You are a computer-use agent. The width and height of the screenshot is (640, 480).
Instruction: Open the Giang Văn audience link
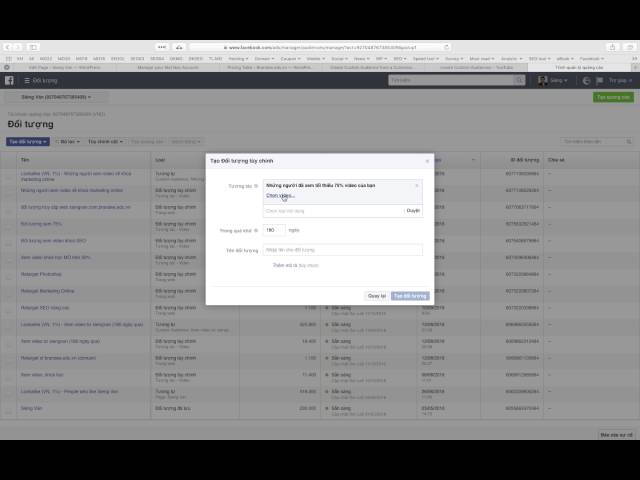click(31, 408)
